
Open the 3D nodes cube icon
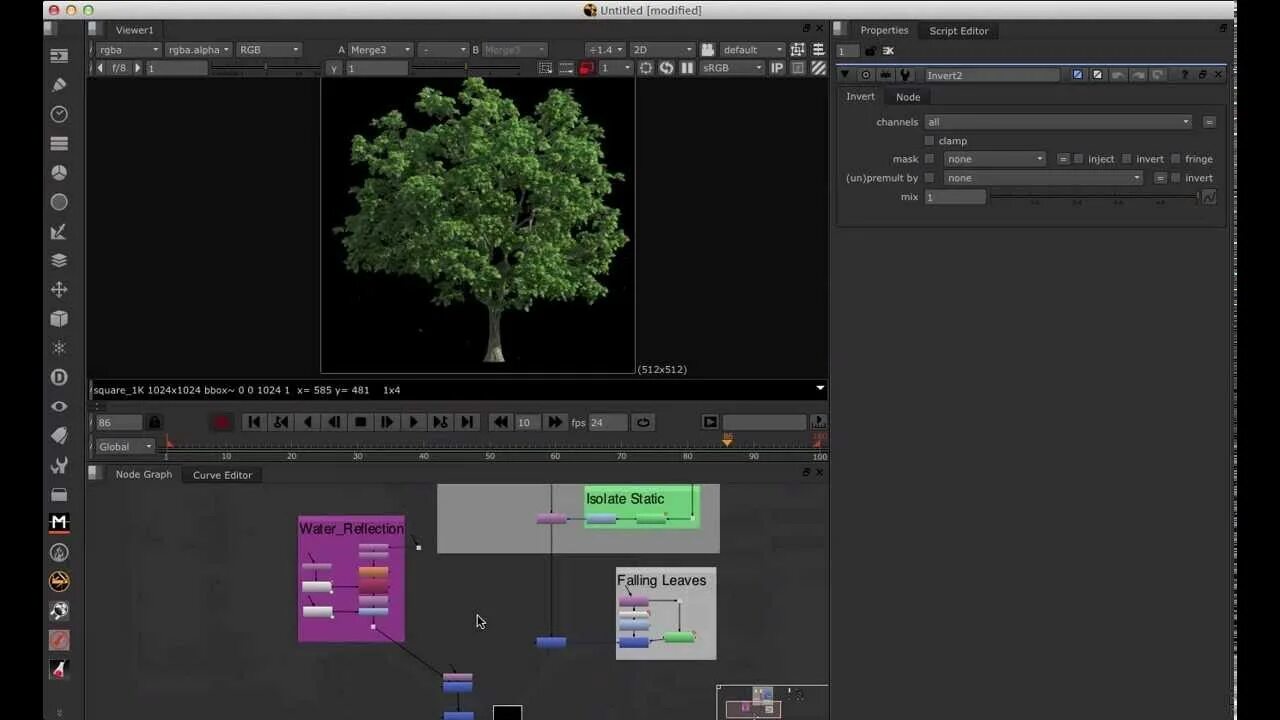tap(59, 319)
